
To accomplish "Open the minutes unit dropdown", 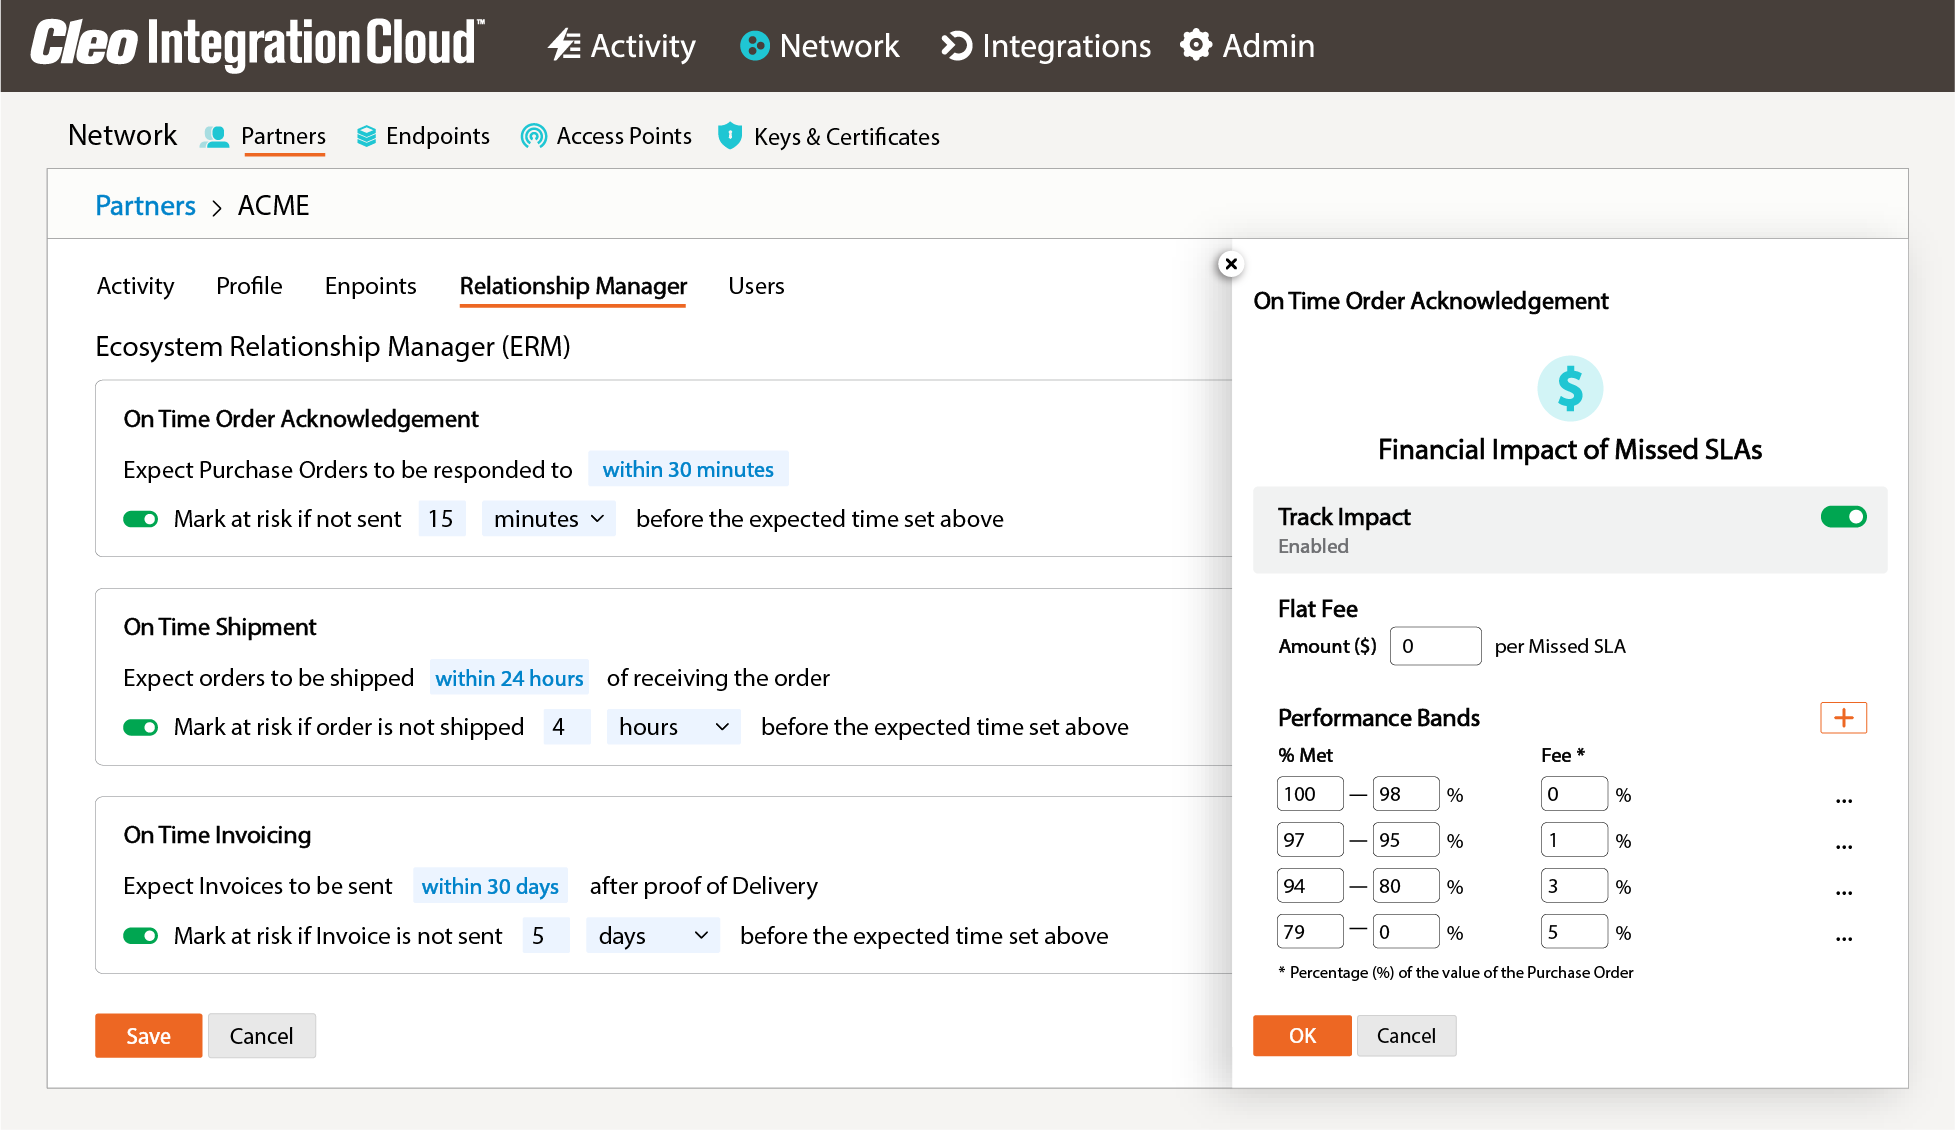I will point(548,519).
